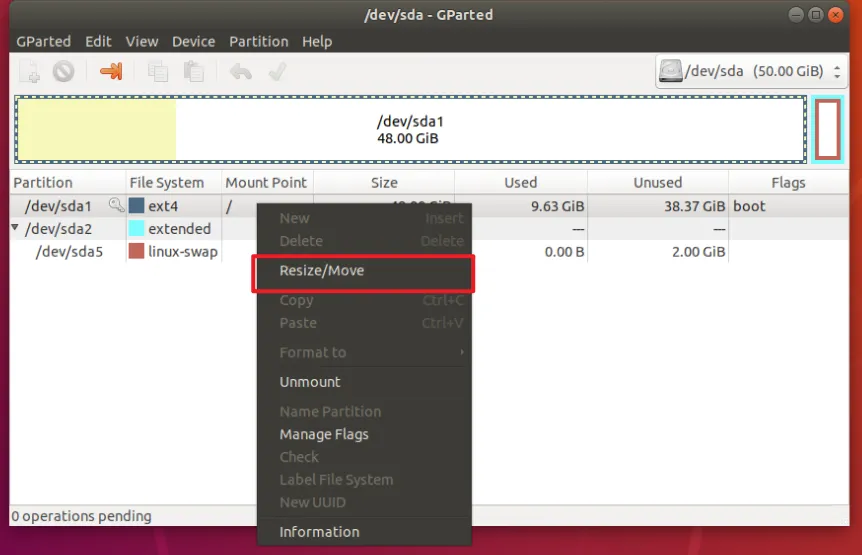Click the greyed Copy context menu entry
This screenshot has width=862, height=555.
[x=364, y=300]
